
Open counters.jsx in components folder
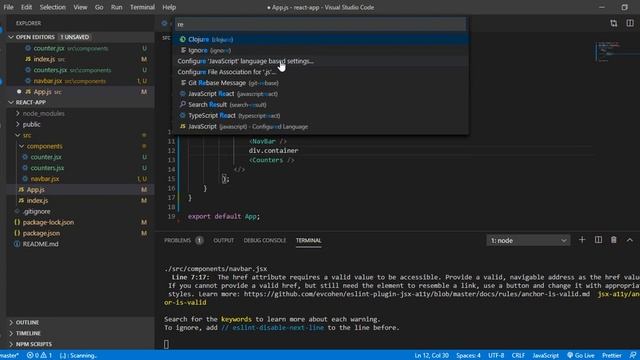point(80,168)
